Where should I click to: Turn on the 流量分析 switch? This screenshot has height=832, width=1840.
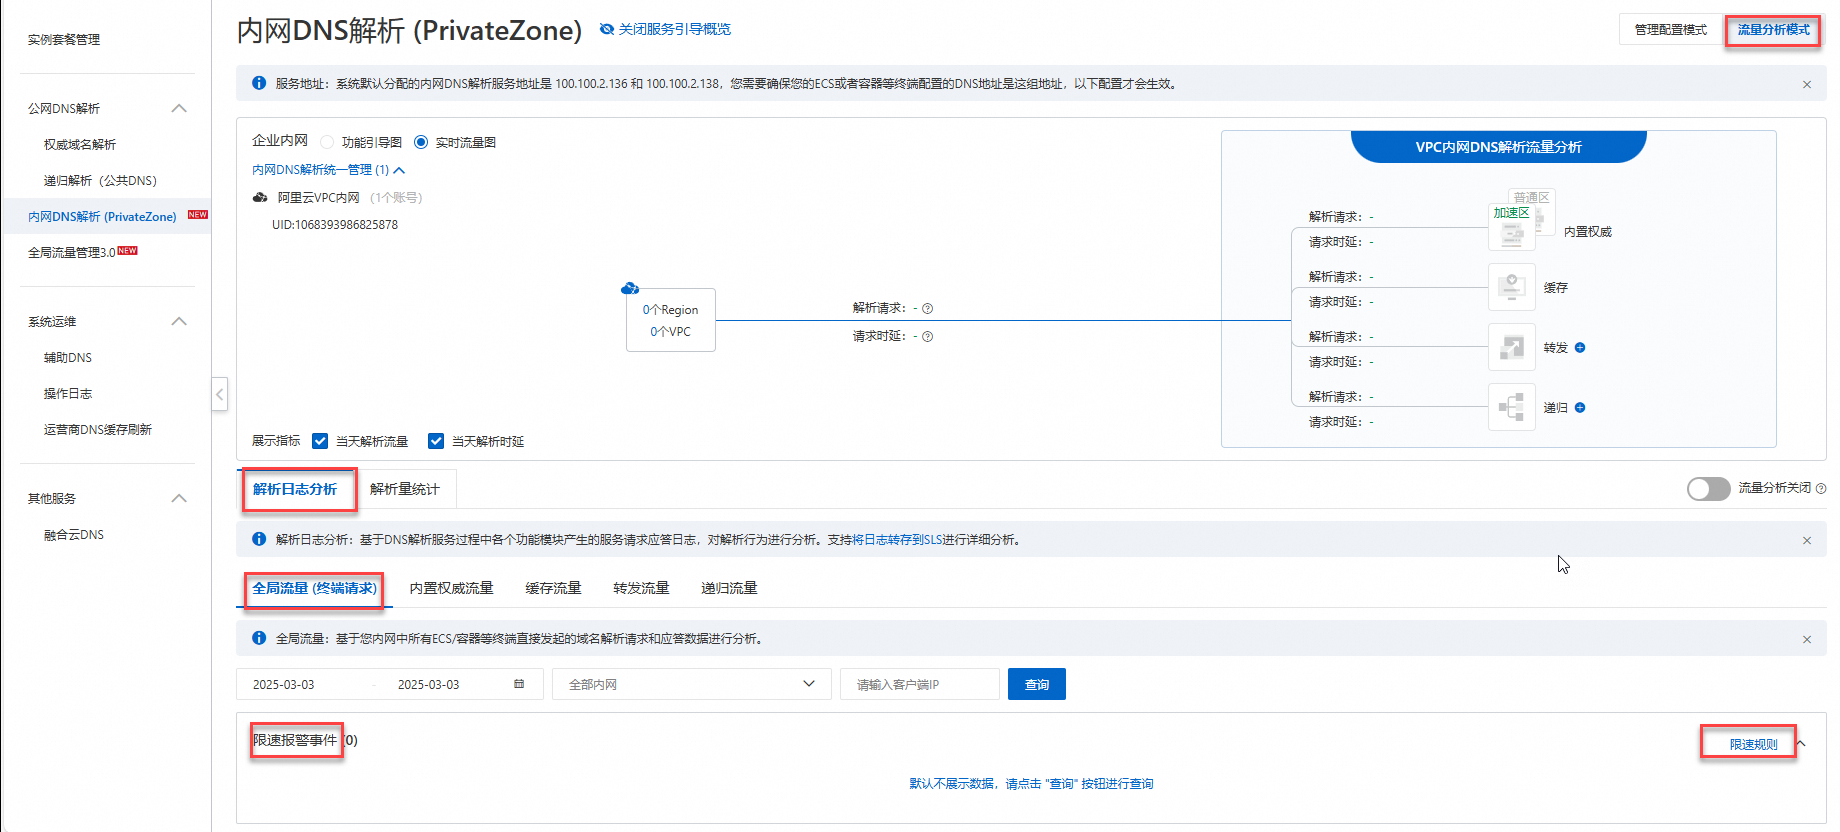point(1709,488)
